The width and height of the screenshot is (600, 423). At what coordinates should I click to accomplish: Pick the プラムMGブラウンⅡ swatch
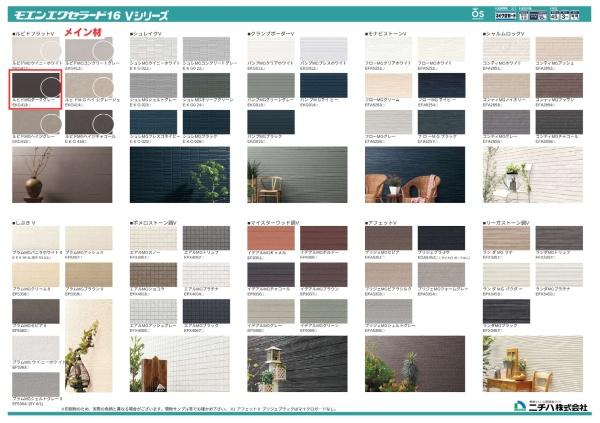point(89,274)
